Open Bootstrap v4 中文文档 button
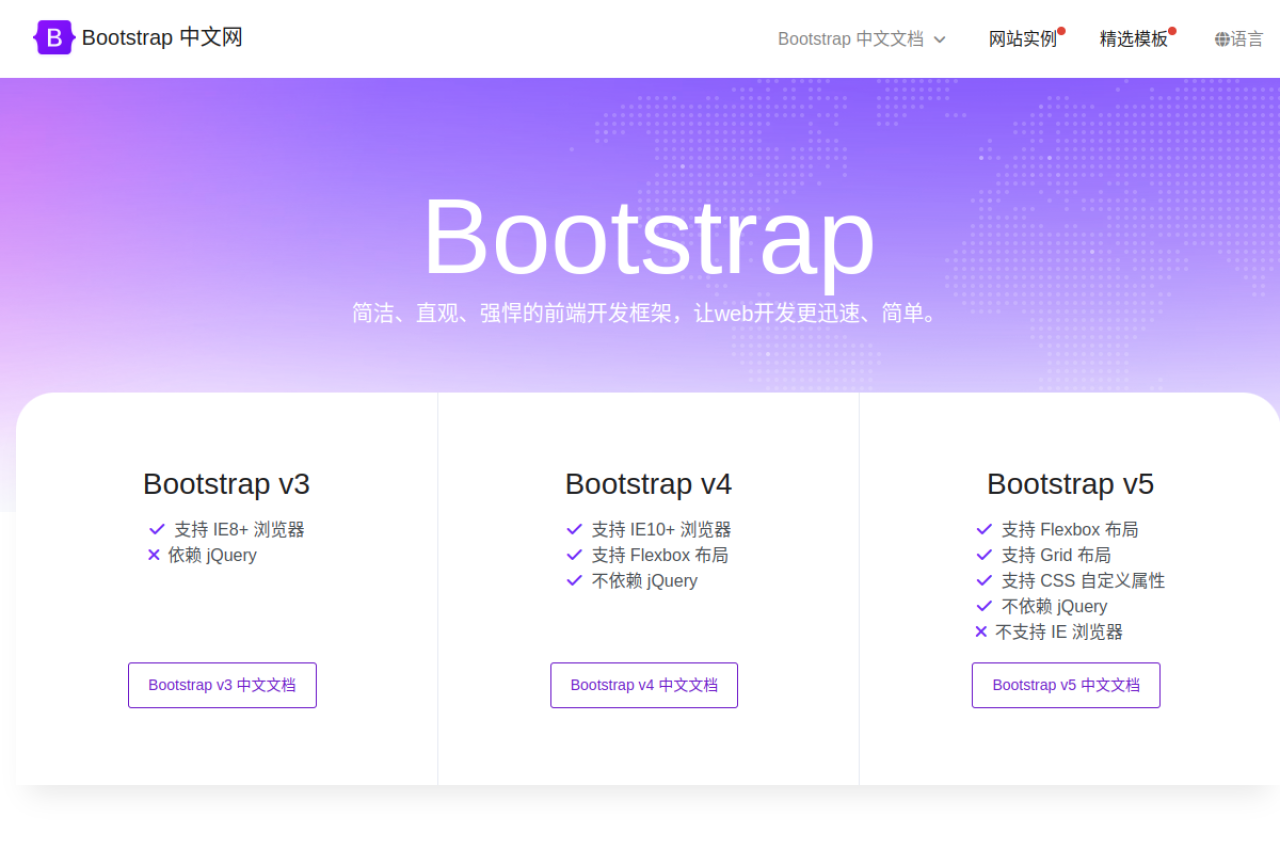This screenshot has width=1280, height=853. click(644, 685)
